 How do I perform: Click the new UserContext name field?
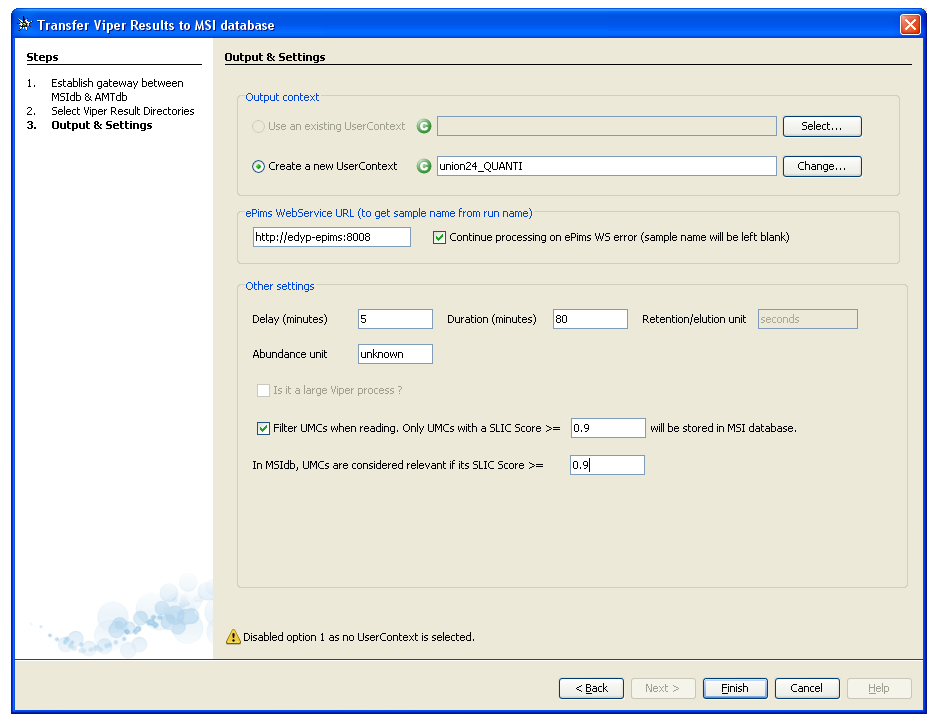coord(606,166)
